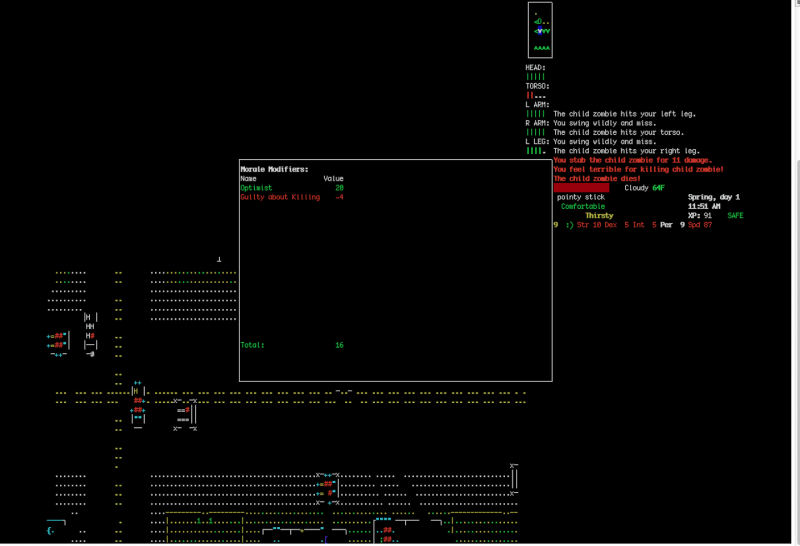Click the L LEG health bar
Screen dimensions: 800x546
point(535,151)
